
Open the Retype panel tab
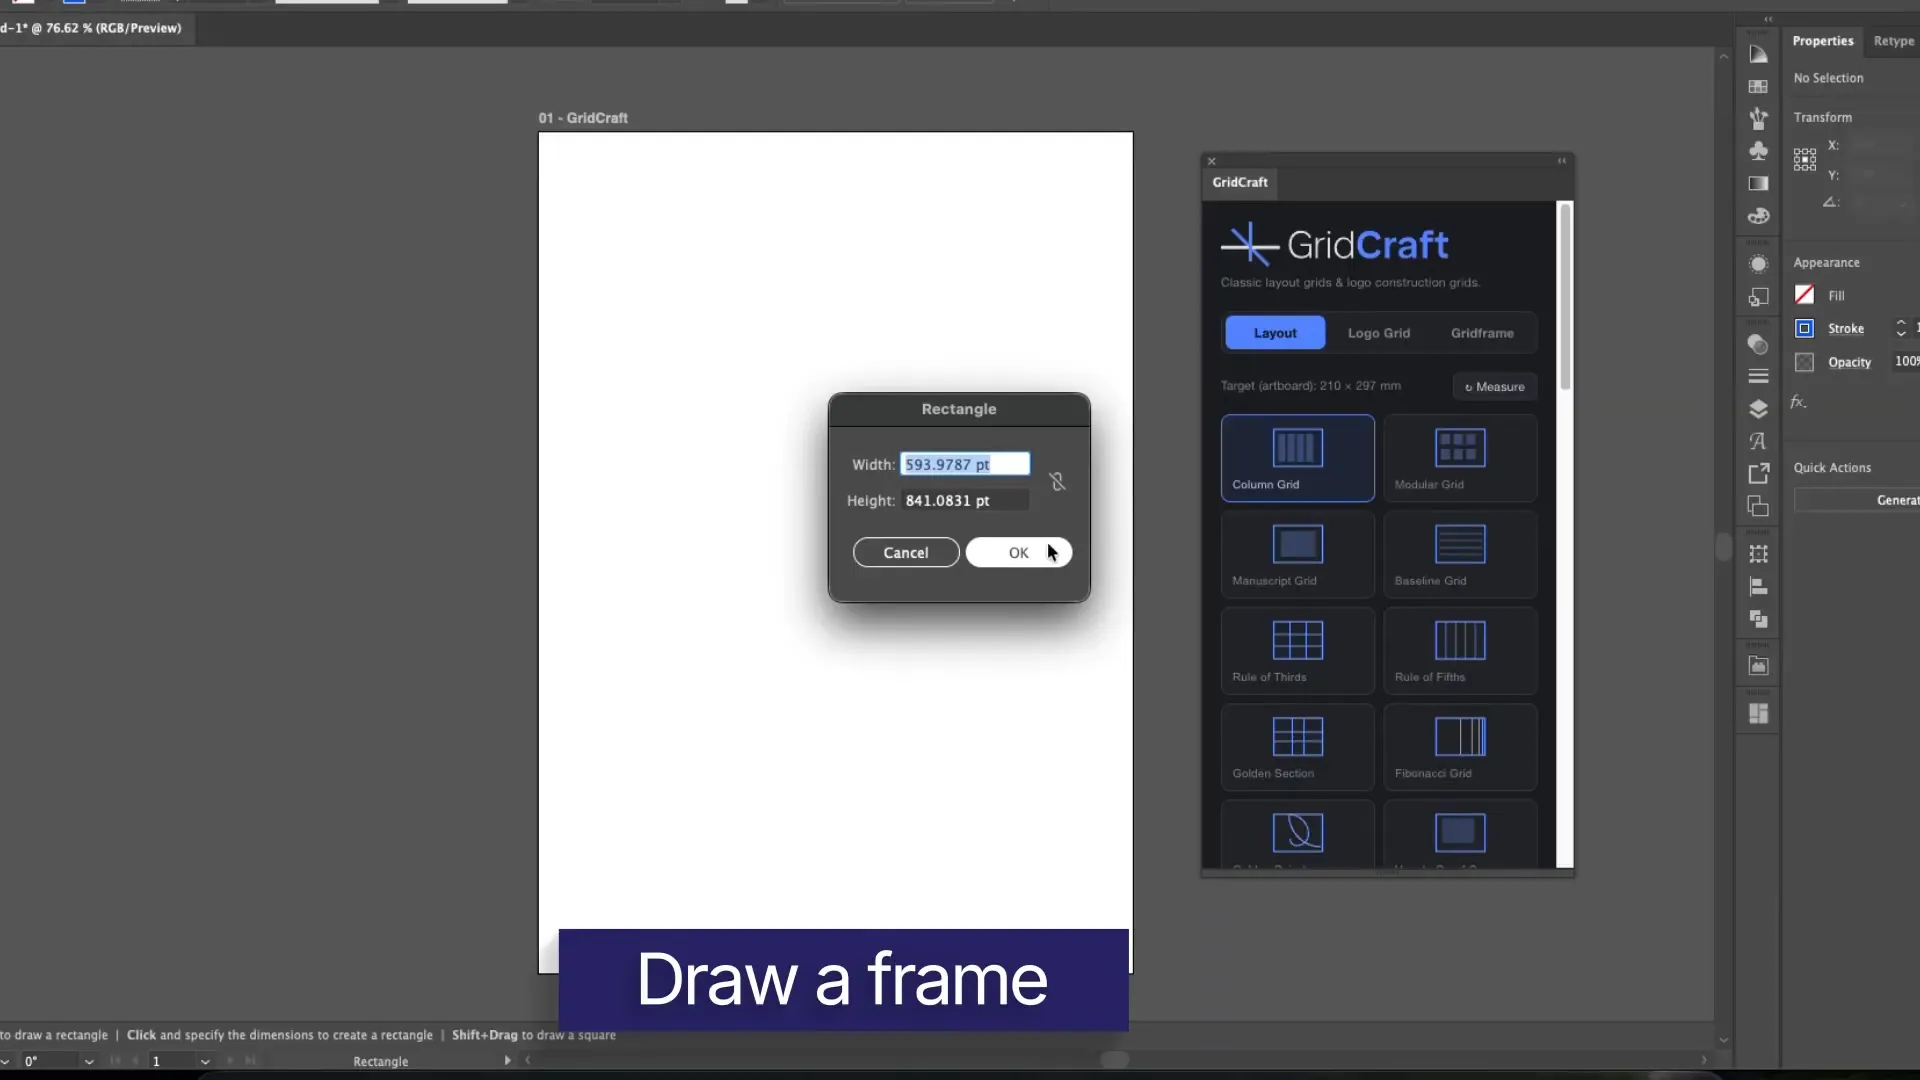(1893, 41)
